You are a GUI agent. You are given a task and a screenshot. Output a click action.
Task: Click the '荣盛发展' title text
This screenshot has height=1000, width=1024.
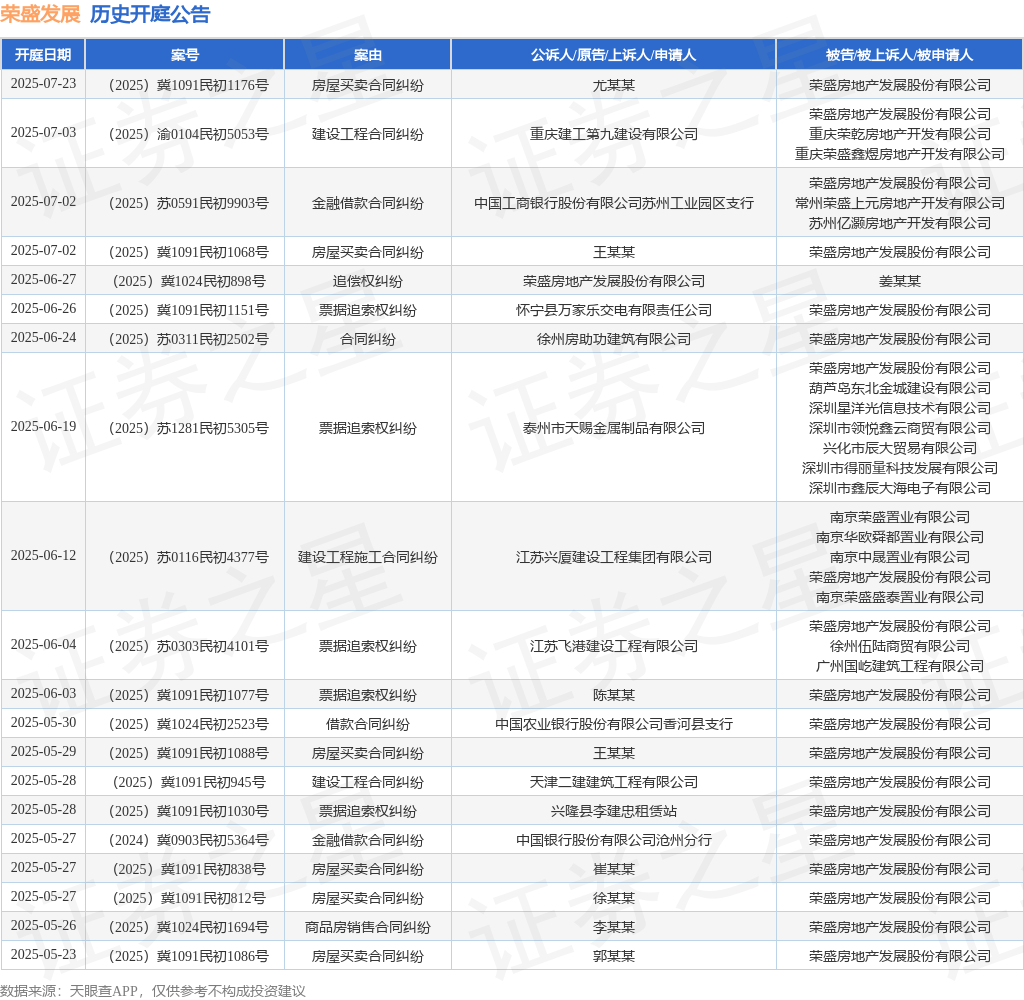point(40,14)
